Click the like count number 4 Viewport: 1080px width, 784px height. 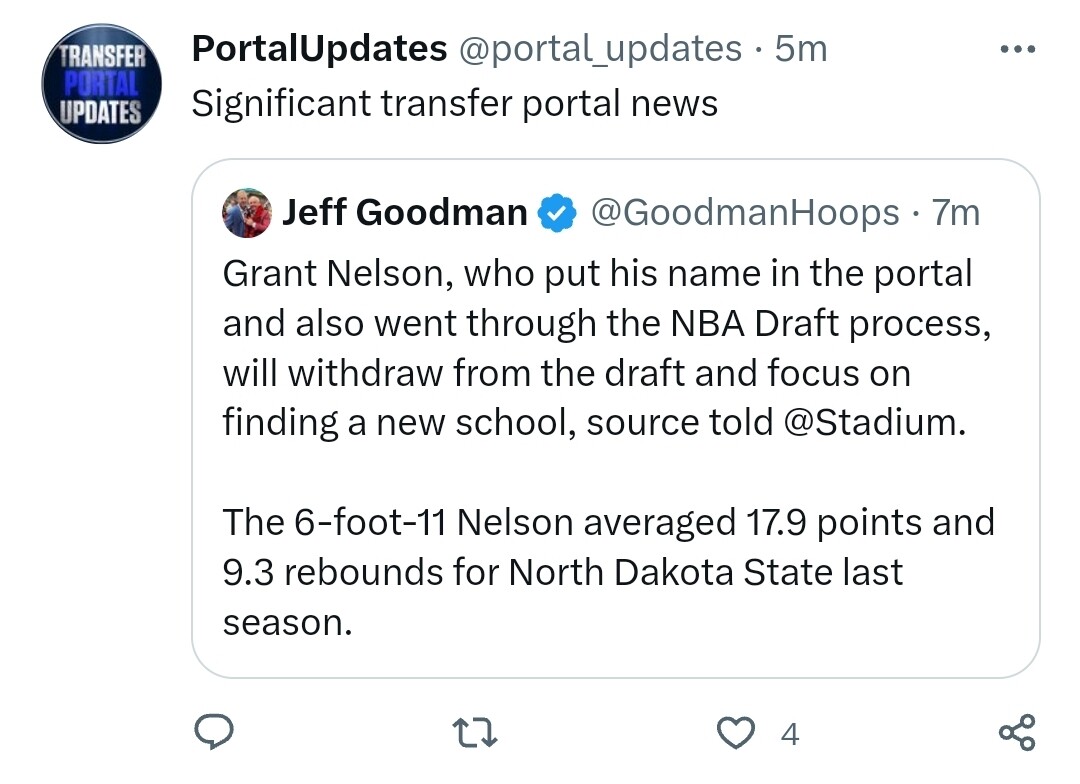coord(789,735)
